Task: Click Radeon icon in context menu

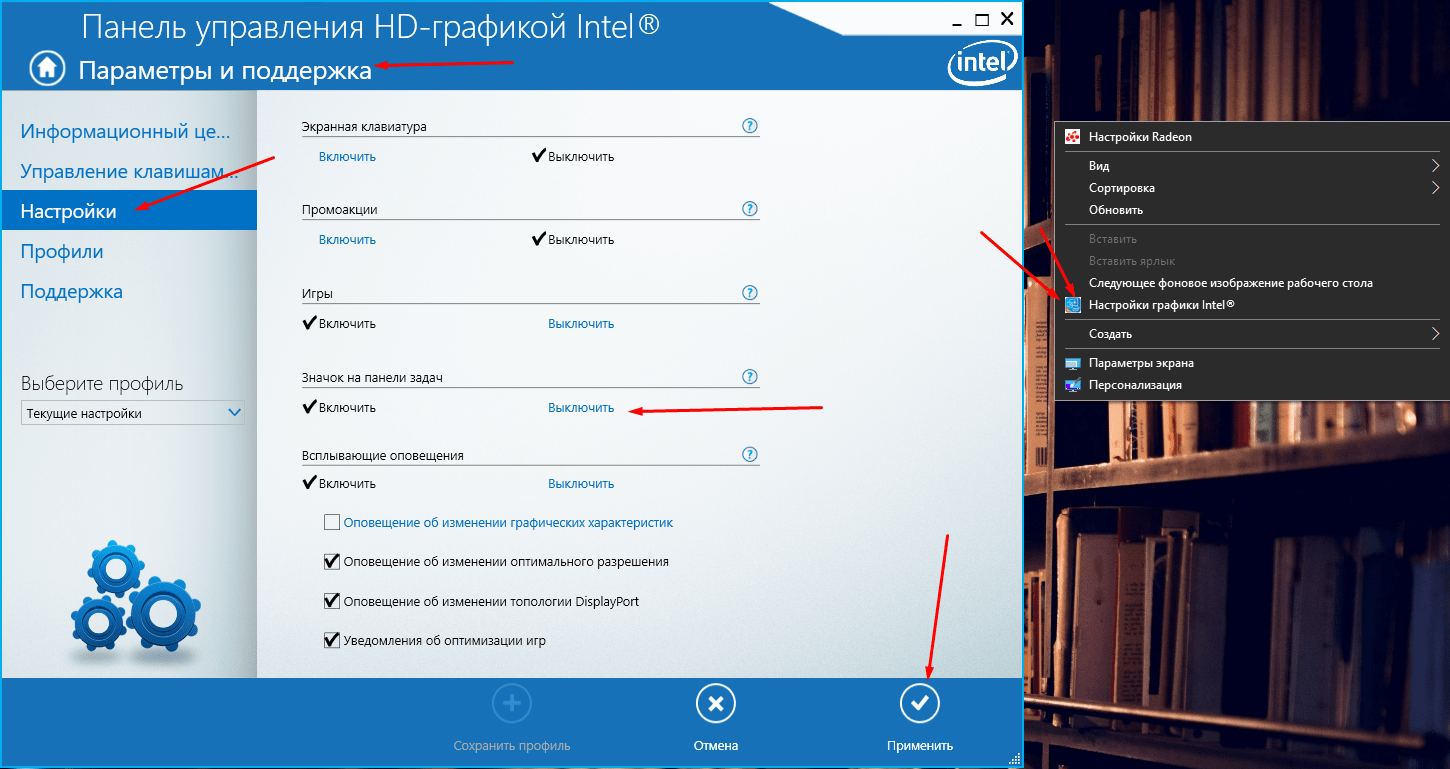Action: click(x=1073, y=137)
